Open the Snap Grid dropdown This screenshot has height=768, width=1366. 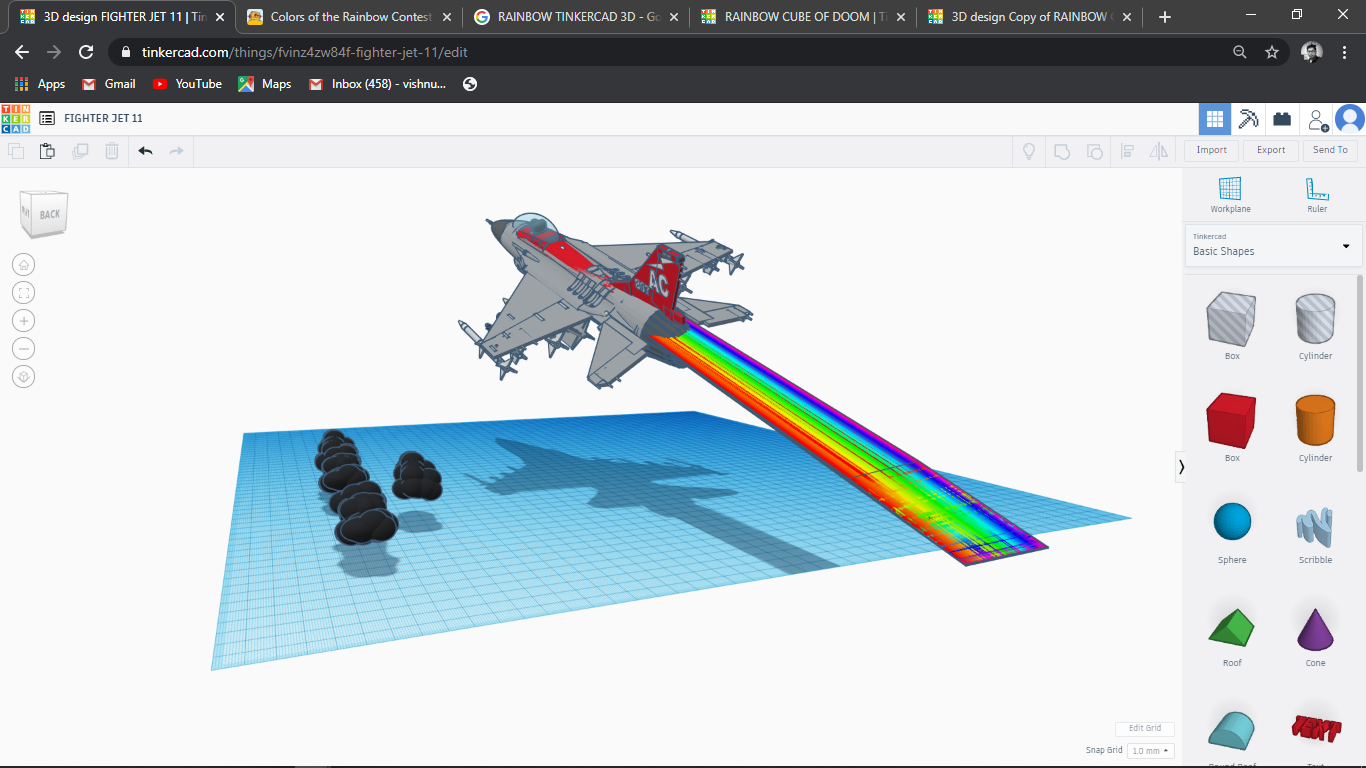tap(1150, 749)
